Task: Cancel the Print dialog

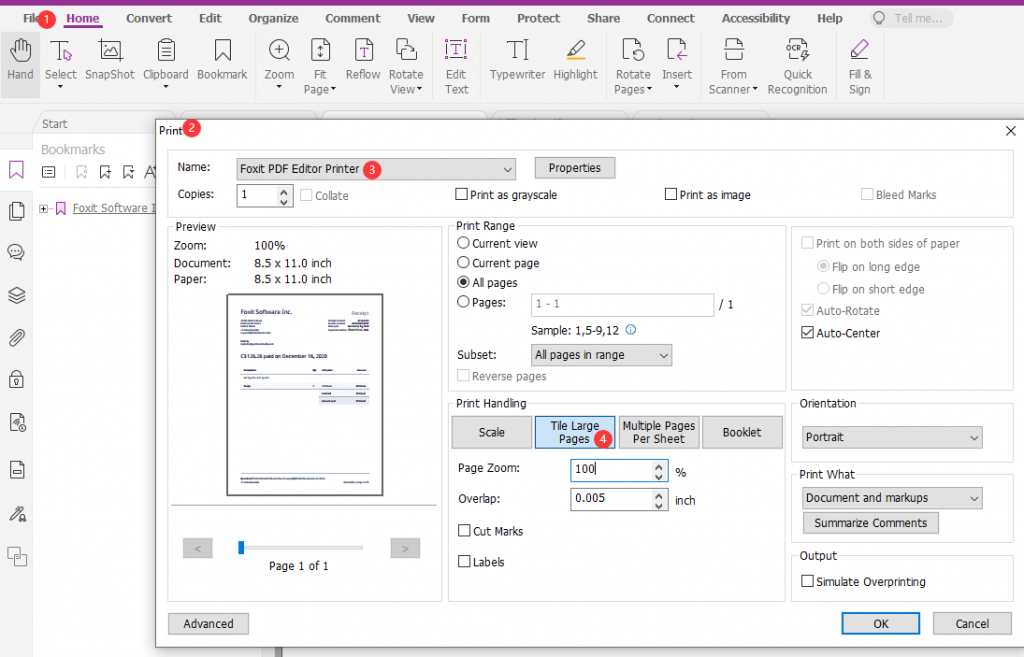Action: click(972, 624)
